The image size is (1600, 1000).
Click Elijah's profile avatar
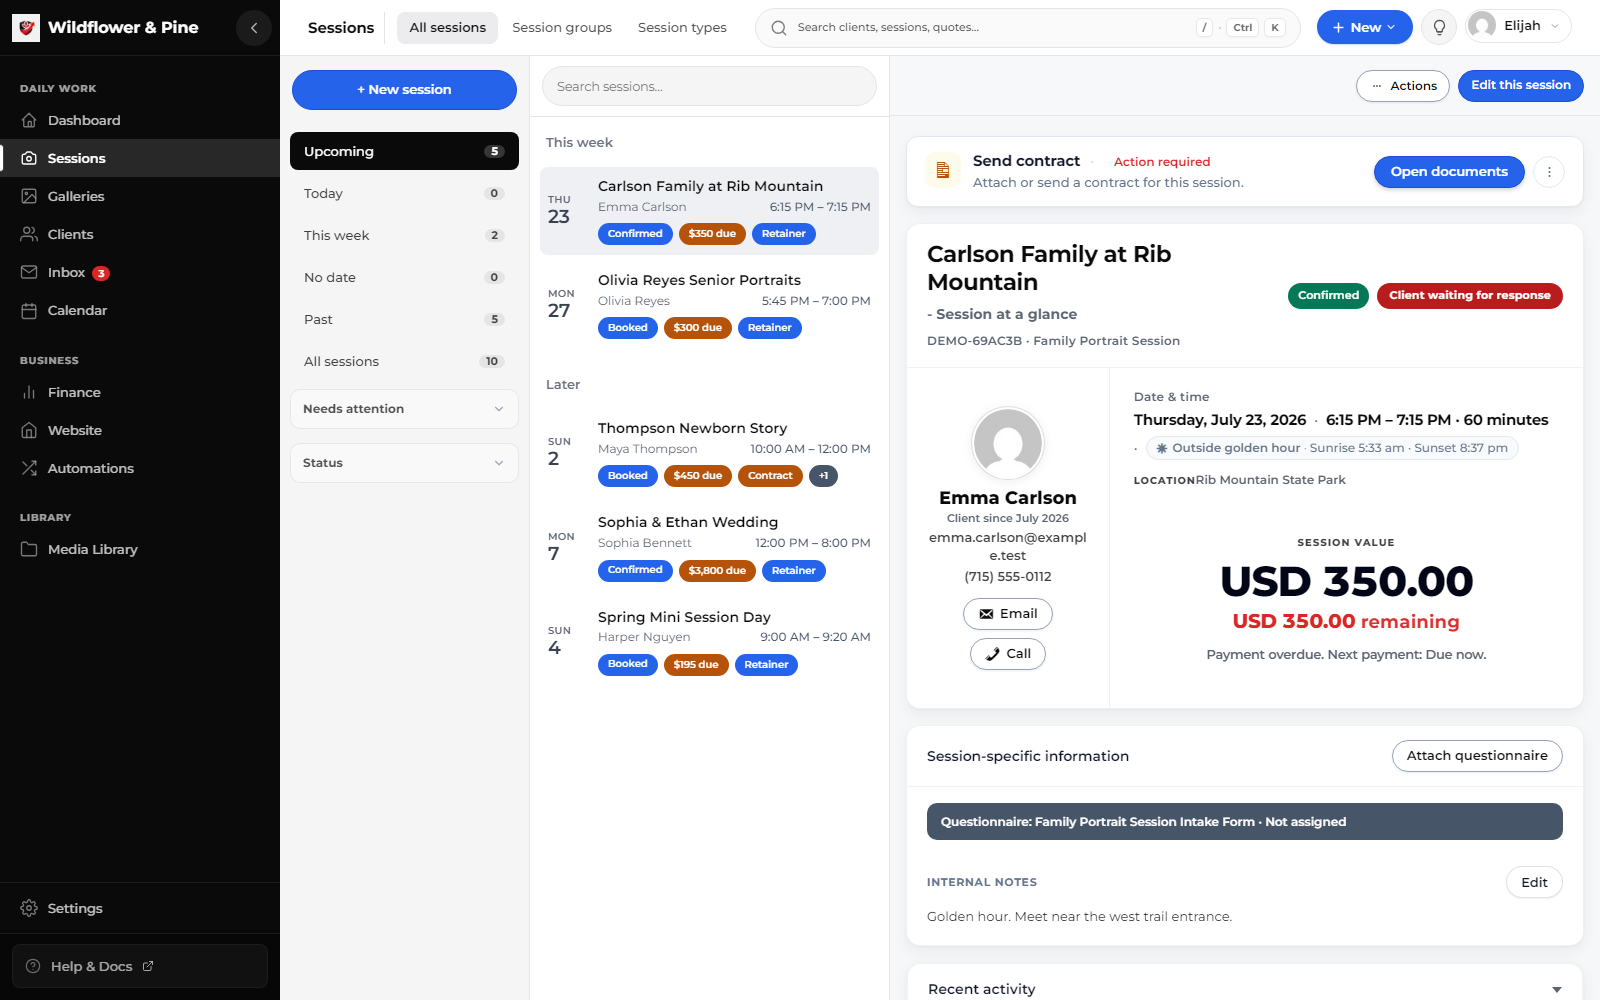click(1483, 26)
